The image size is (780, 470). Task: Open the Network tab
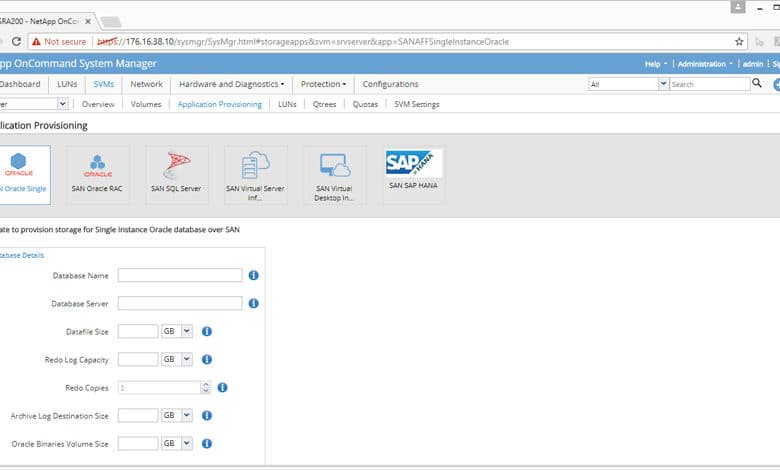146,84
